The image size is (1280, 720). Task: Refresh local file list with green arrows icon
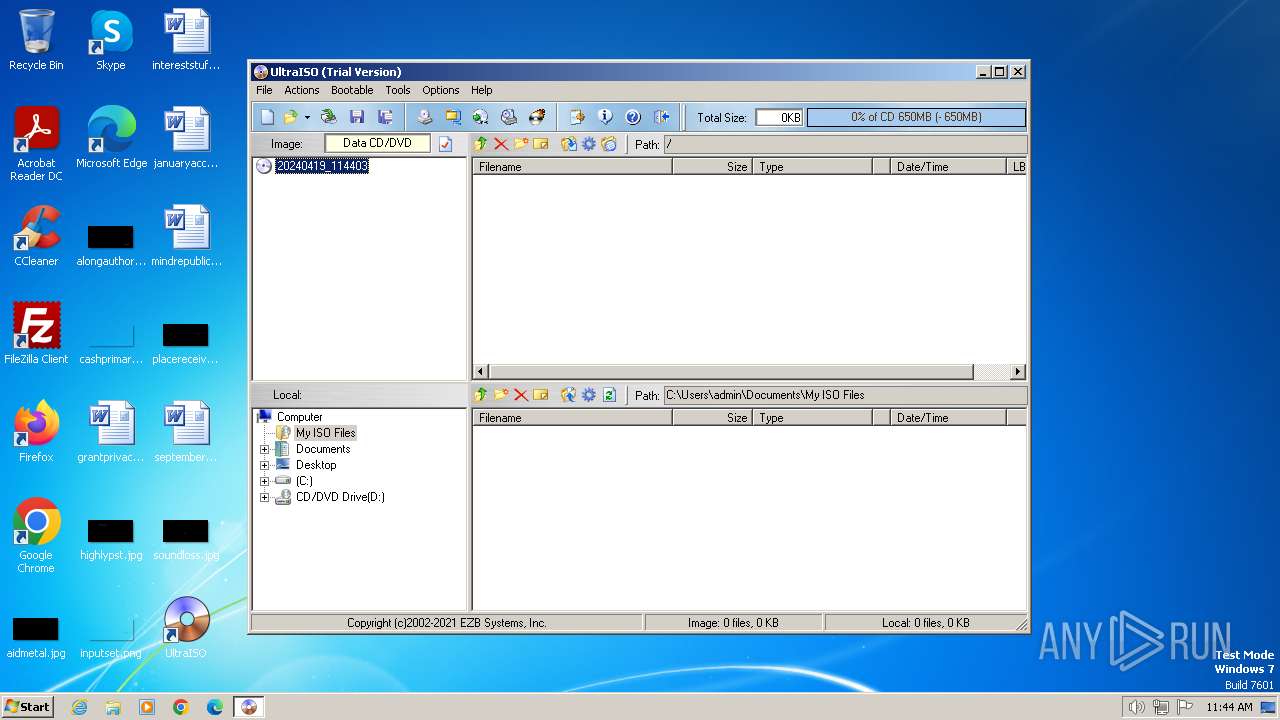[x=608, y=395]
